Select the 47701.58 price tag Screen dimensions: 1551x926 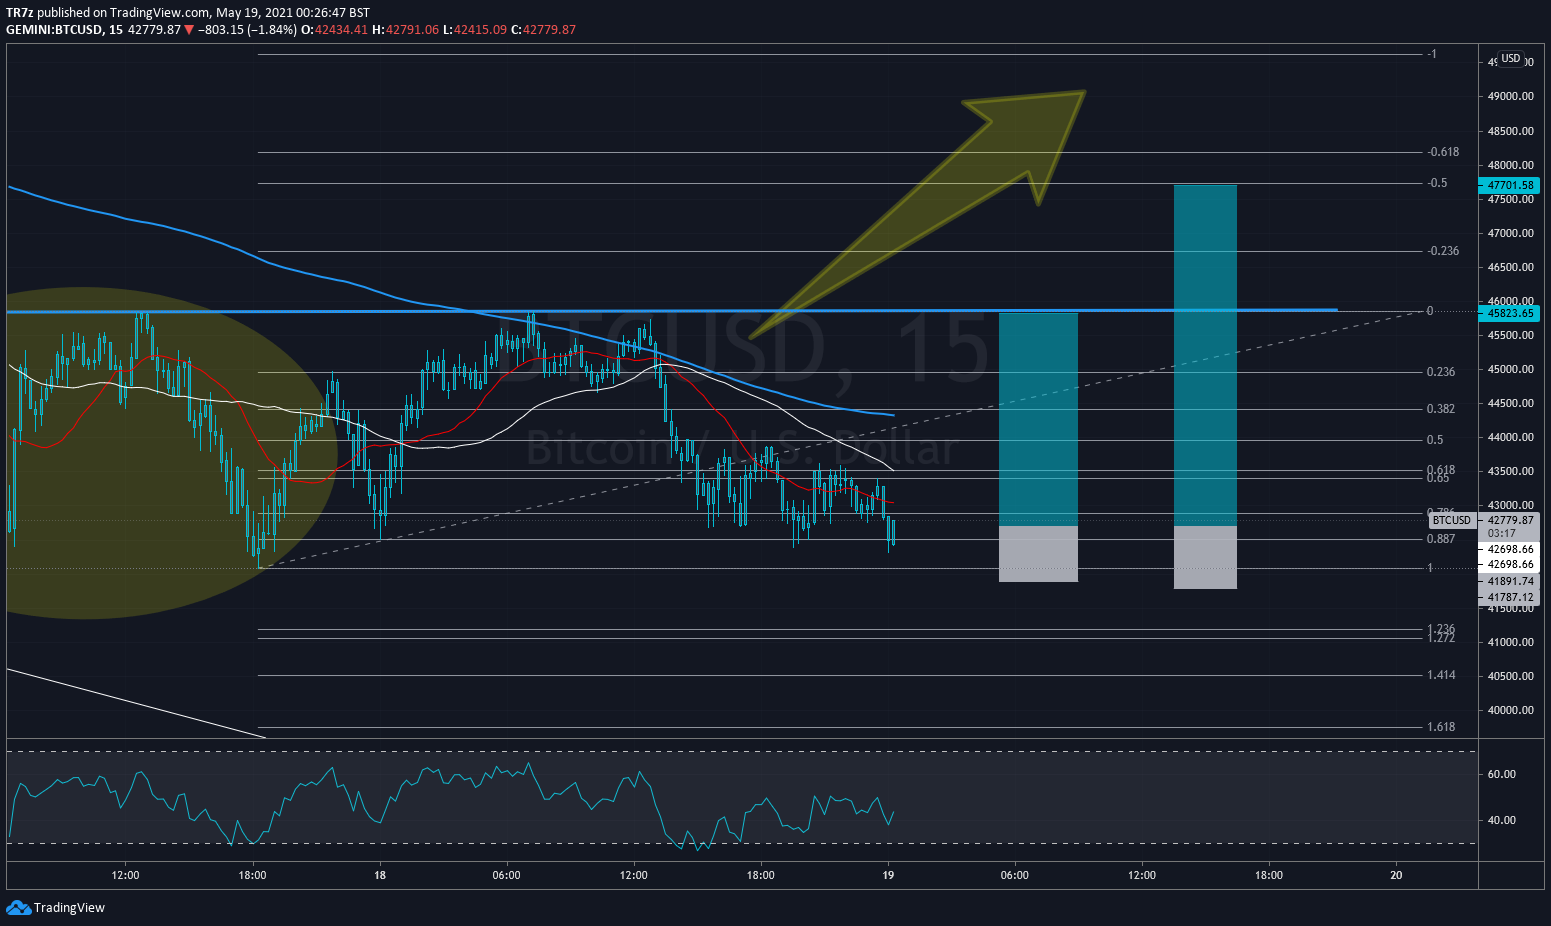point(1510,185)
